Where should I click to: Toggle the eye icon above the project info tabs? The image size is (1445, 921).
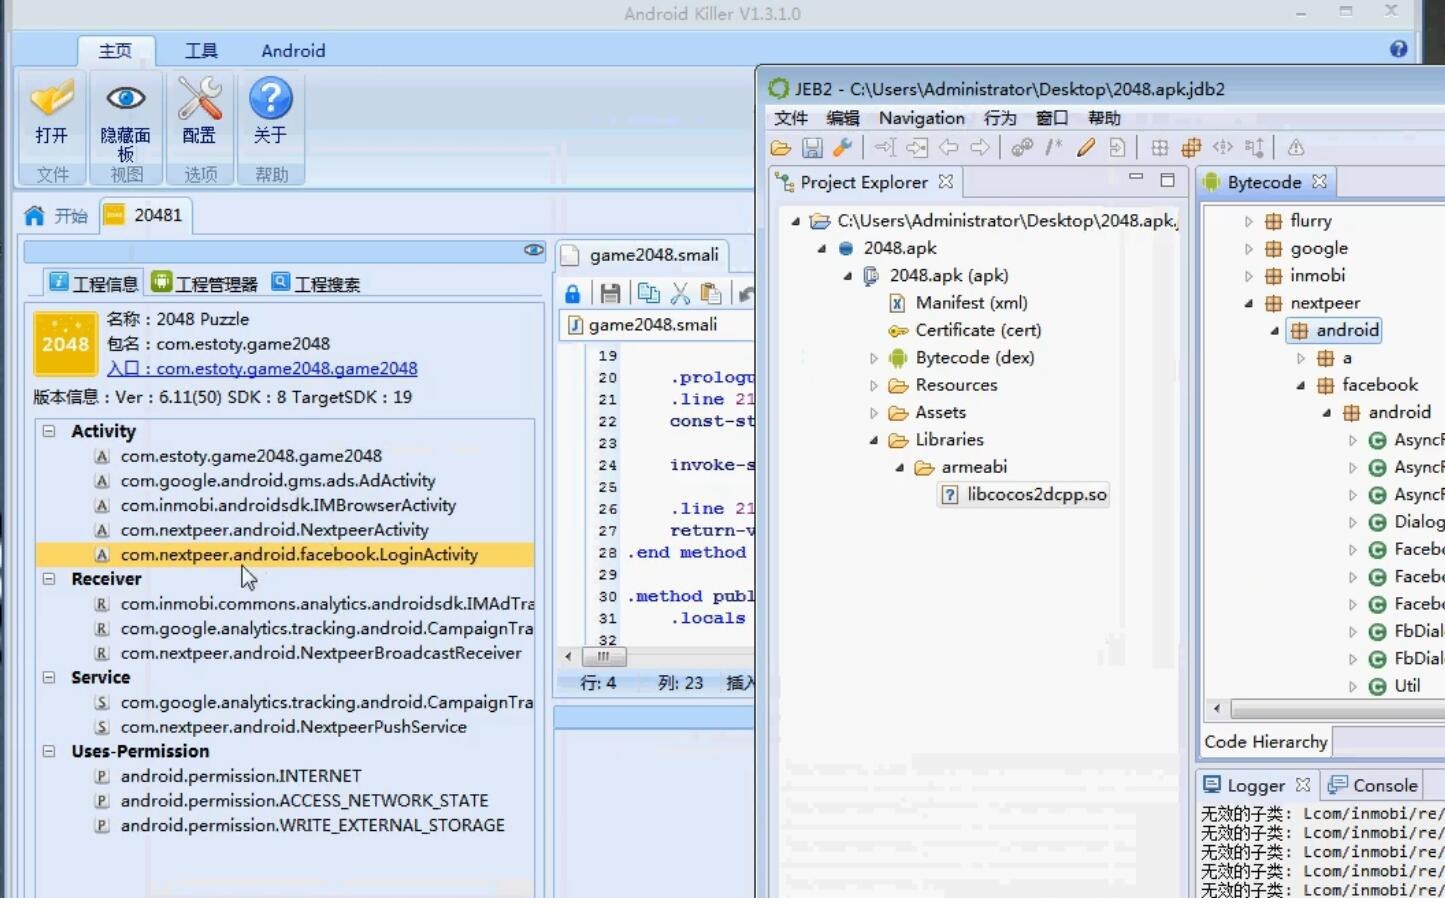pyautogui.click(x=534, y=250)
